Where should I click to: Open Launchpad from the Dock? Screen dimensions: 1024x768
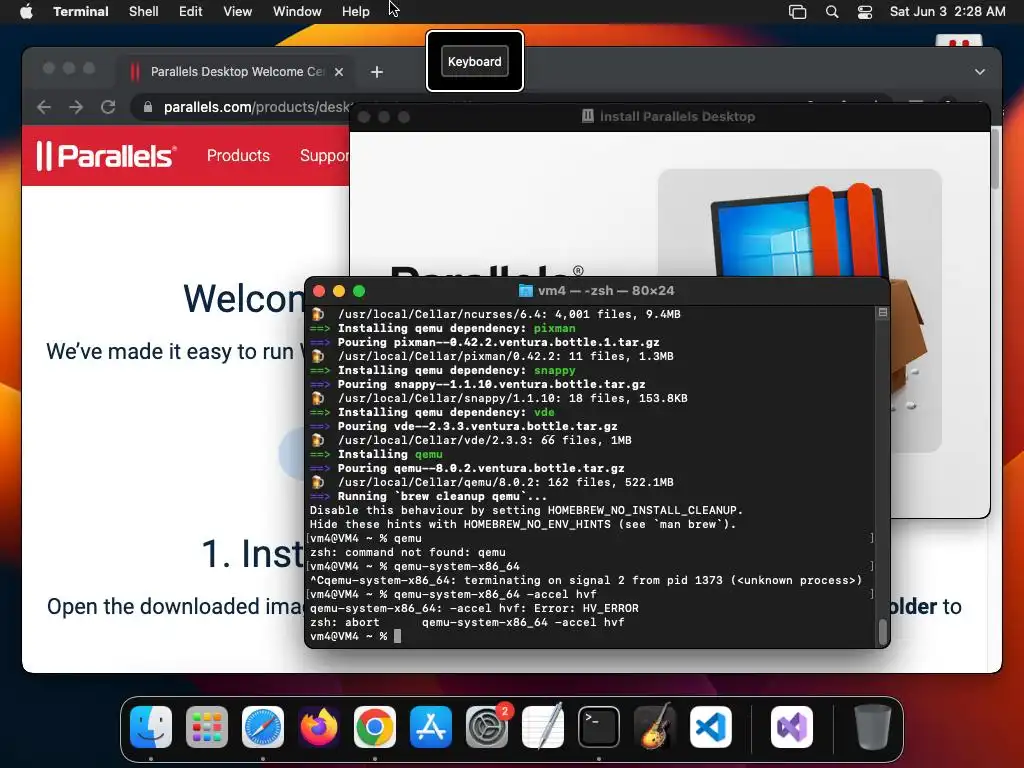tap(207, 727)
